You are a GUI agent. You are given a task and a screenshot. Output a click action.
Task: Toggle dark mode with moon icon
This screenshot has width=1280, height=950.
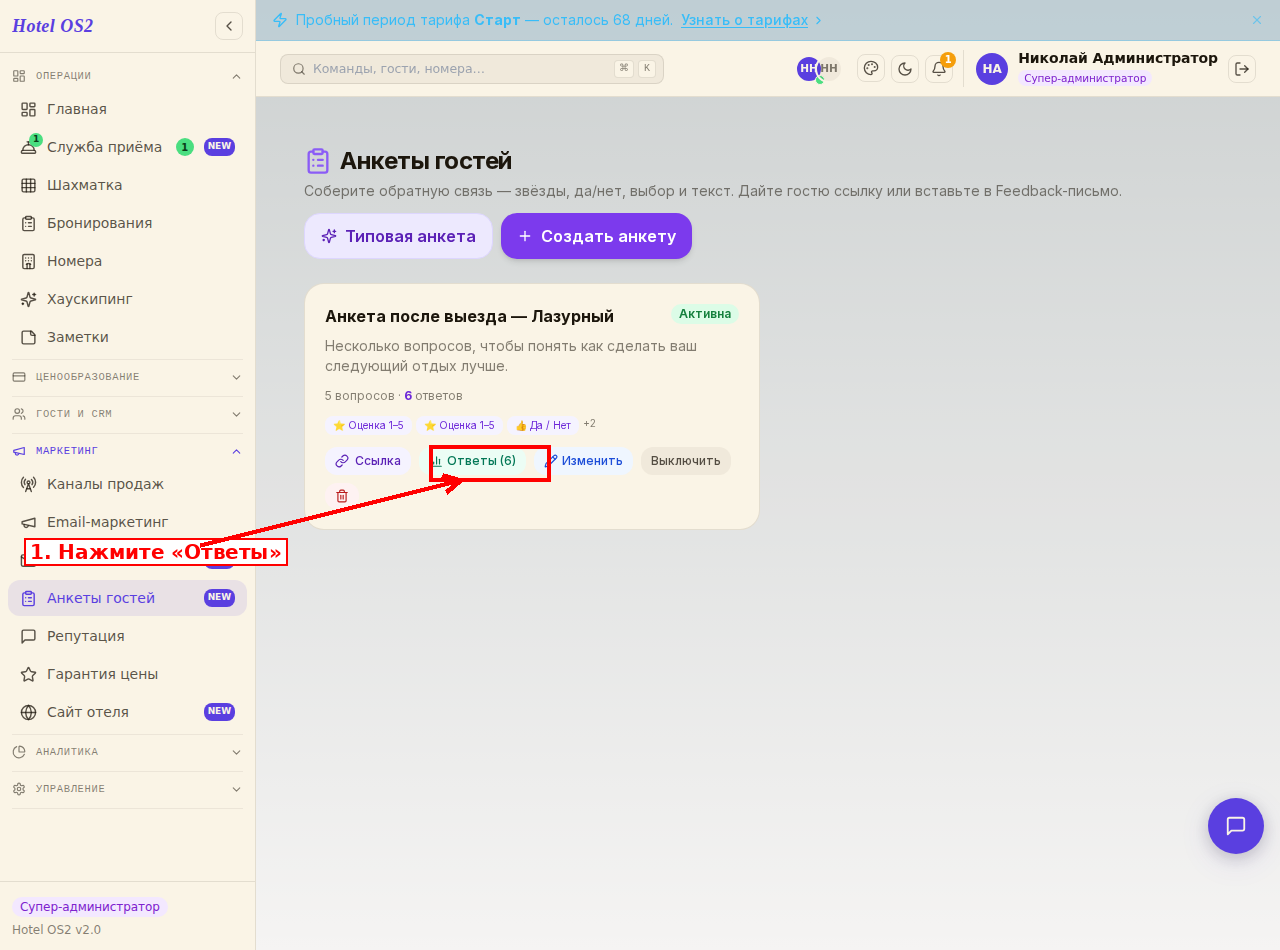pyautogui.click(x=905, y=69)
